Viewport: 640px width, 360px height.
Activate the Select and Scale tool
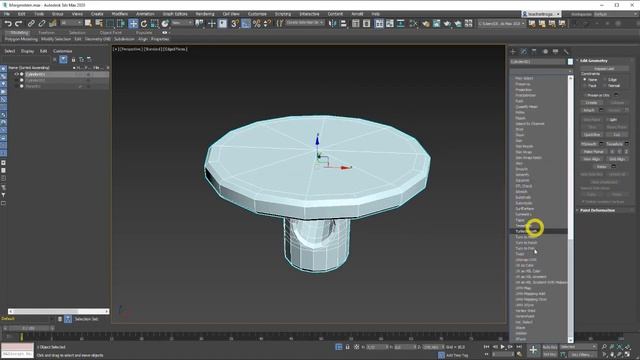(x=154, y=24)
